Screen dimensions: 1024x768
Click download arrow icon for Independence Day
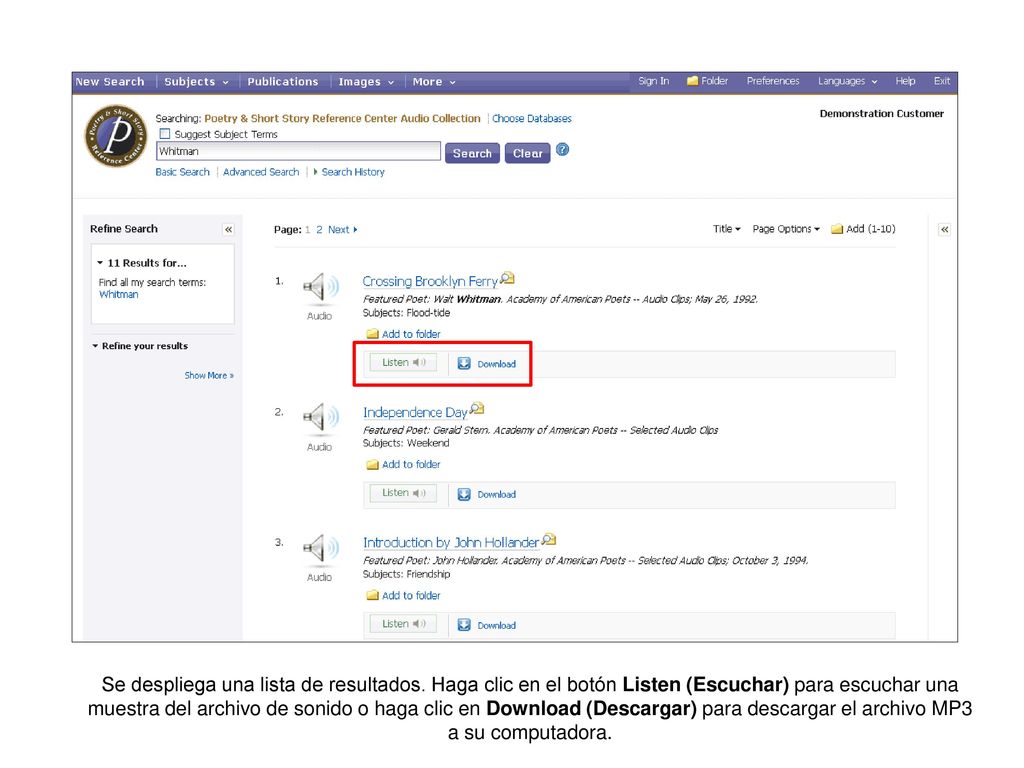(x=464, y=494)
